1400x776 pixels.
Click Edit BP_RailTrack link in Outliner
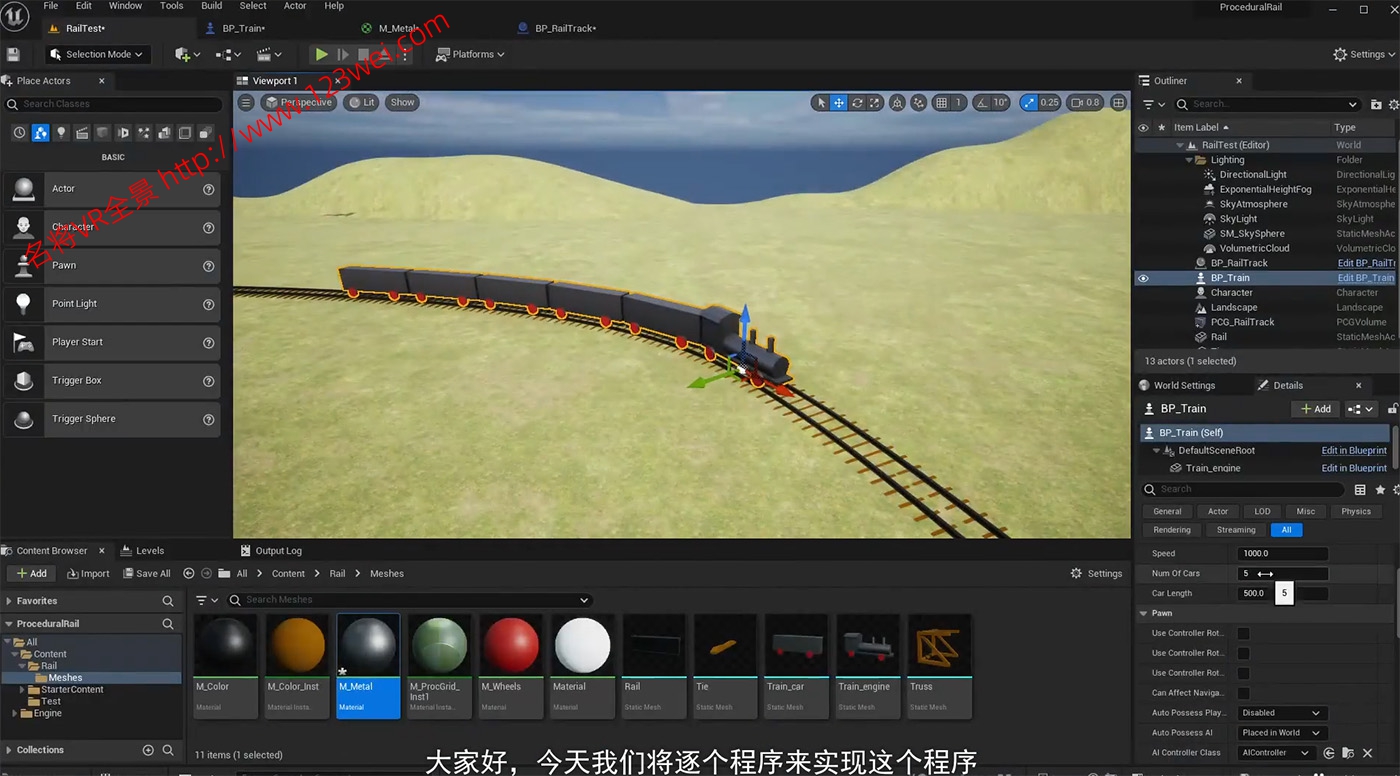click(1365, 263)
